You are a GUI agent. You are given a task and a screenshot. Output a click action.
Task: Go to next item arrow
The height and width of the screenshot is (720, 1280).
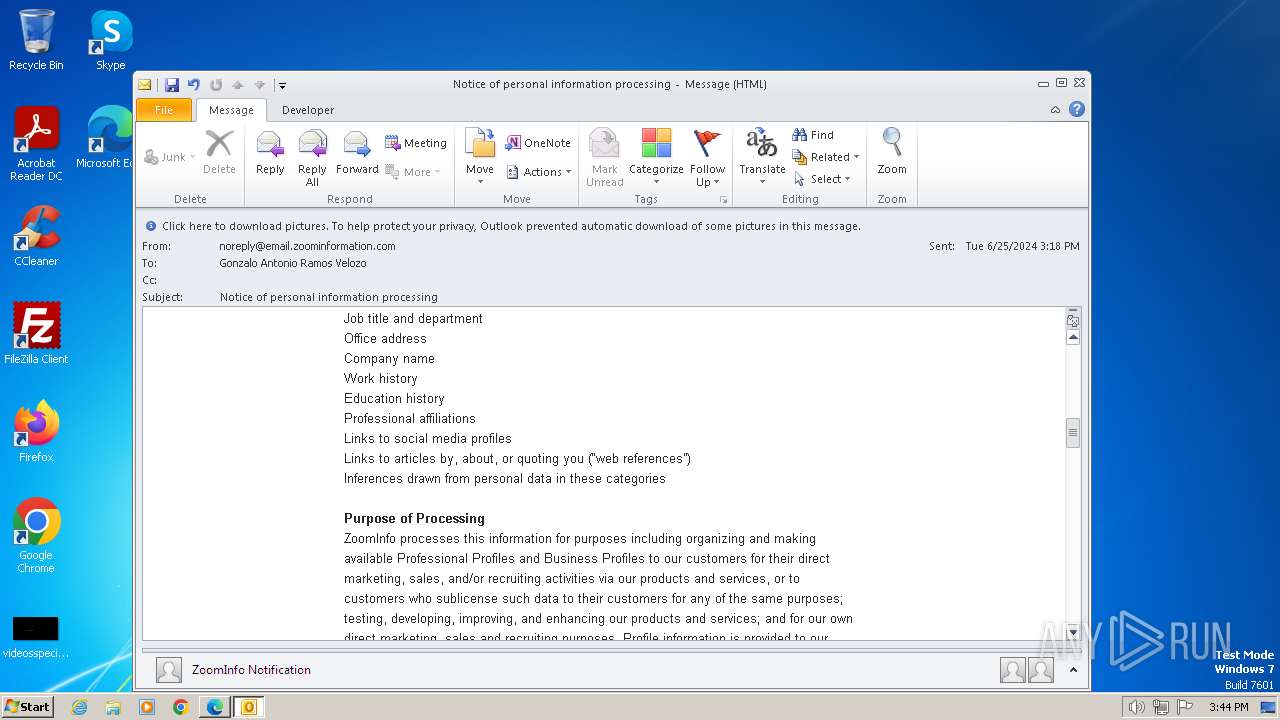click(260, 85)
